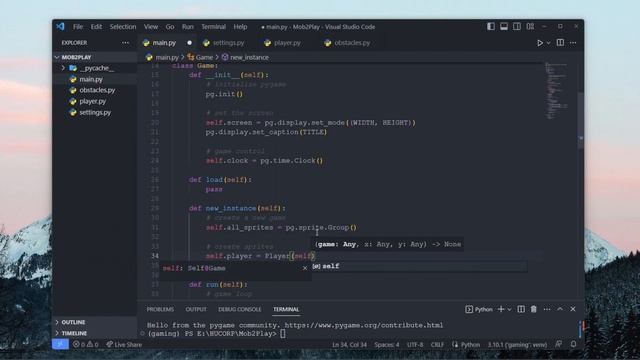Screen dimensions: 640x360
Task: Click the pygame contribute URL in terminal
Action: [364, 325]
